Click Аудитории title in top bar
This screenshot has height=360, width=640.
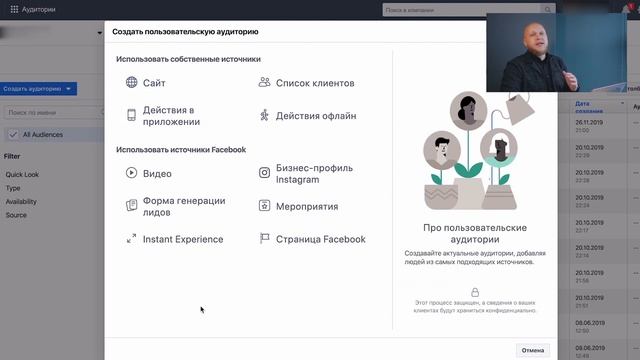tap(38, 9)
